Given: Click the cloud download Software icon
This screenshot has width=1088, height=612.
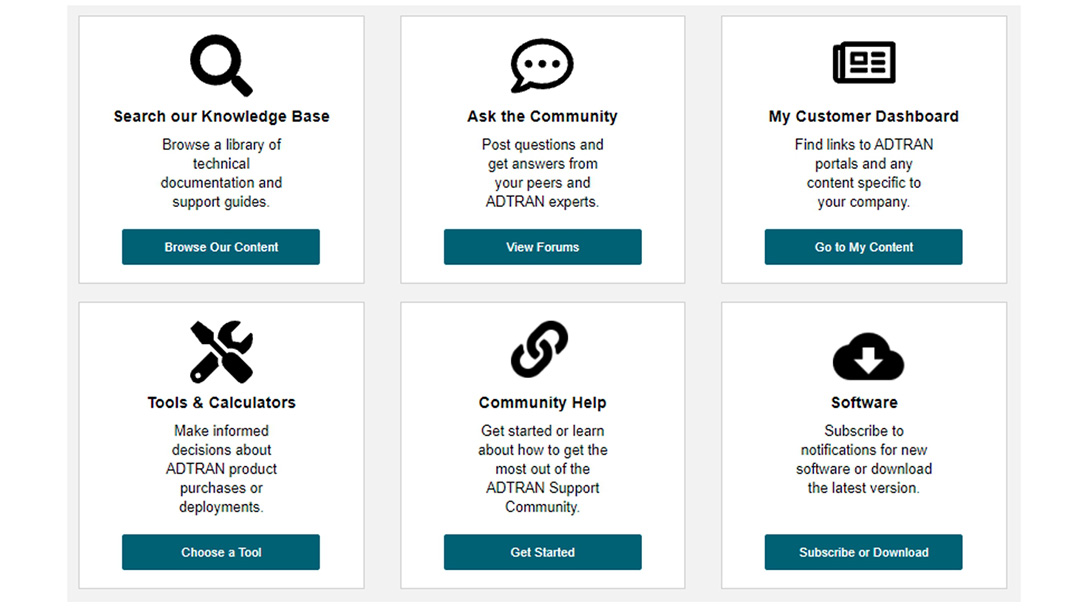Looking at the screenshot, I should (864, 355).
